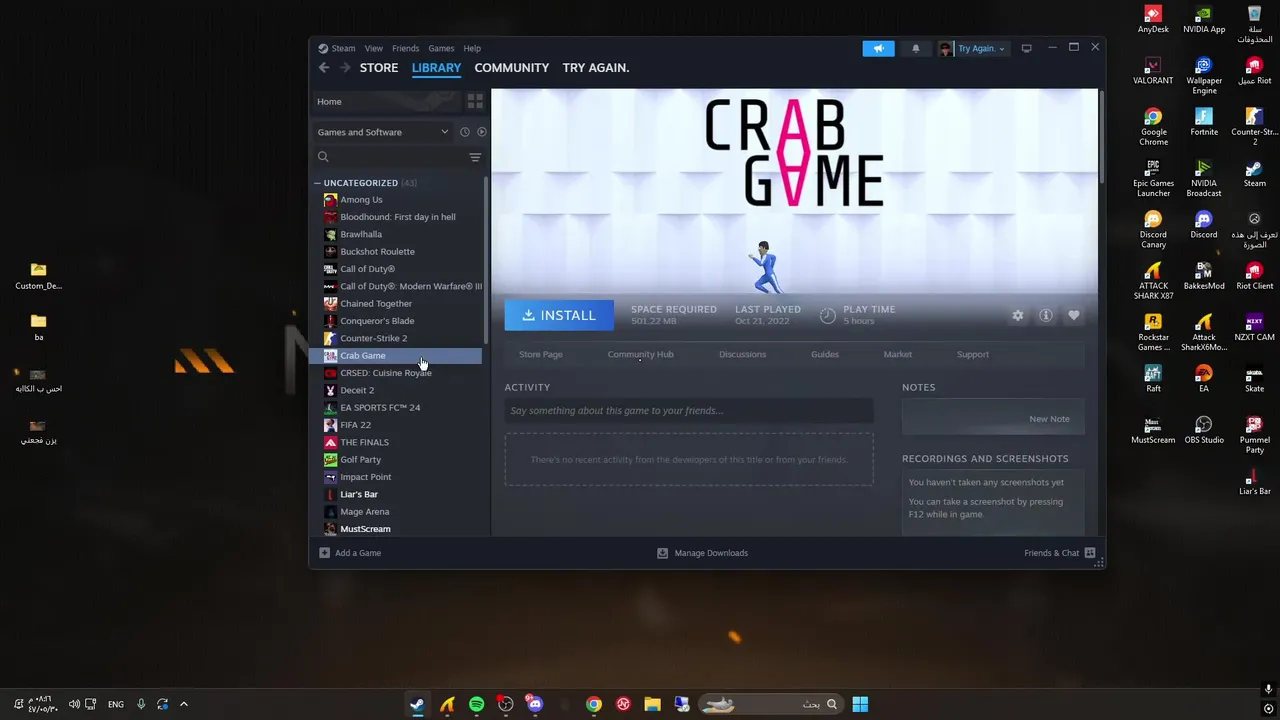1280x720 pixels.
Task: Install Crab Game
Action: click(x=559, y=315)
